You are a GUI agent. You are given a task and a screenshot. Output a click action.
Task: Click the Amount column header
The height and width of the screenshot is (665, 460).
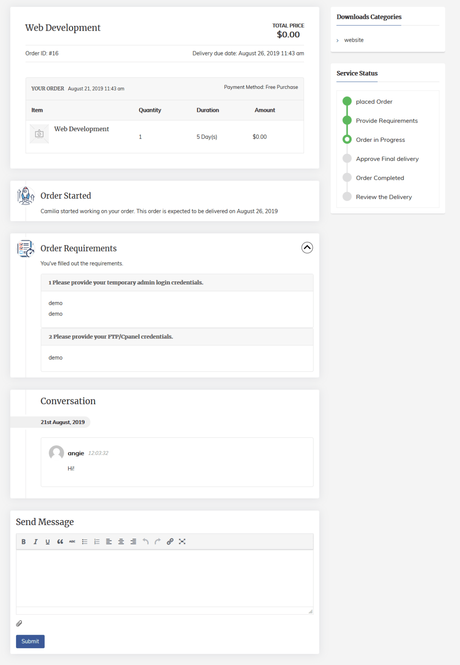point(265,110)
